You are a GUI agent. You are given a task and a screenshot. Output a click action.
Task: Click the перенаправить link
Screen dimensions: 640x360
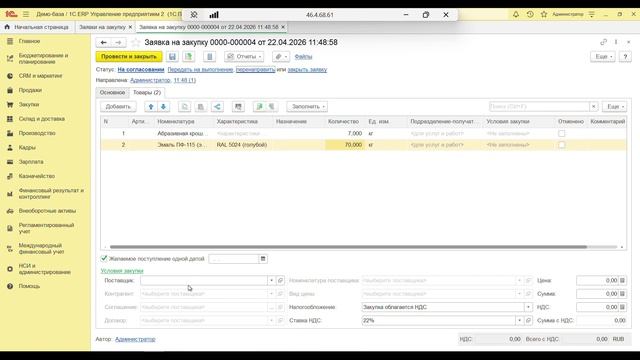[256, 70]
